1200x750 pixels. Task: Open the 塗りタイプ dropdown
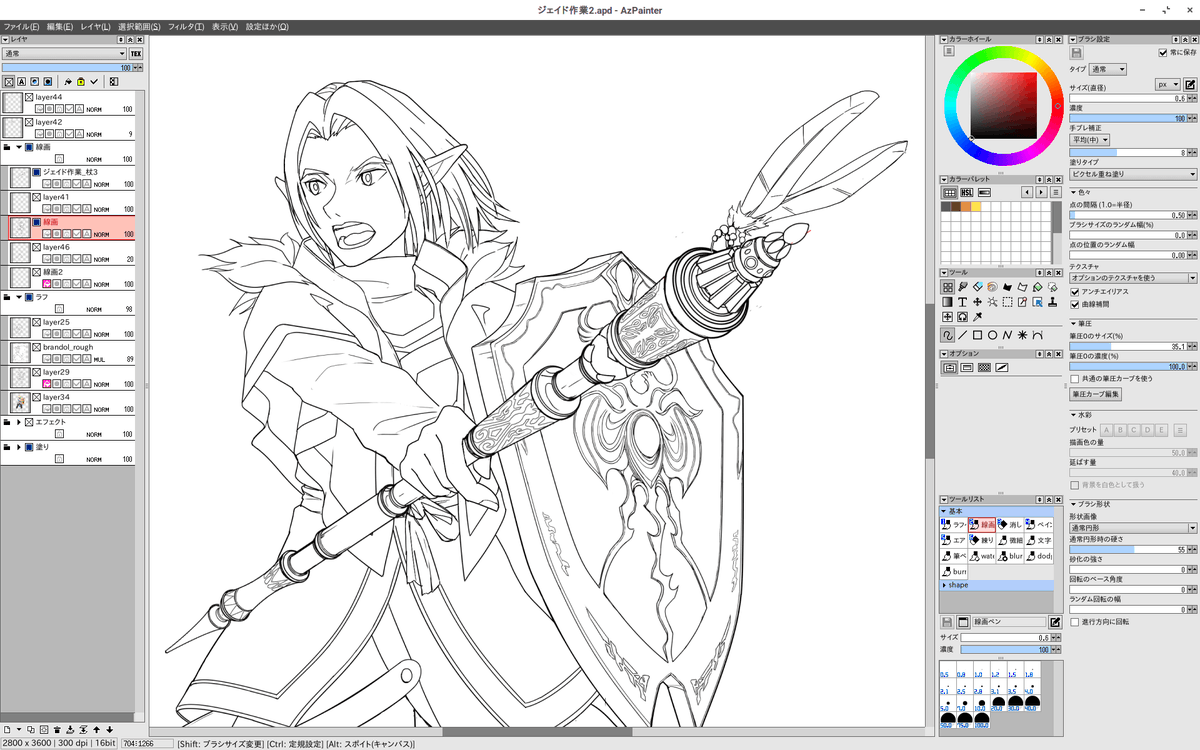click(1134, 174)
